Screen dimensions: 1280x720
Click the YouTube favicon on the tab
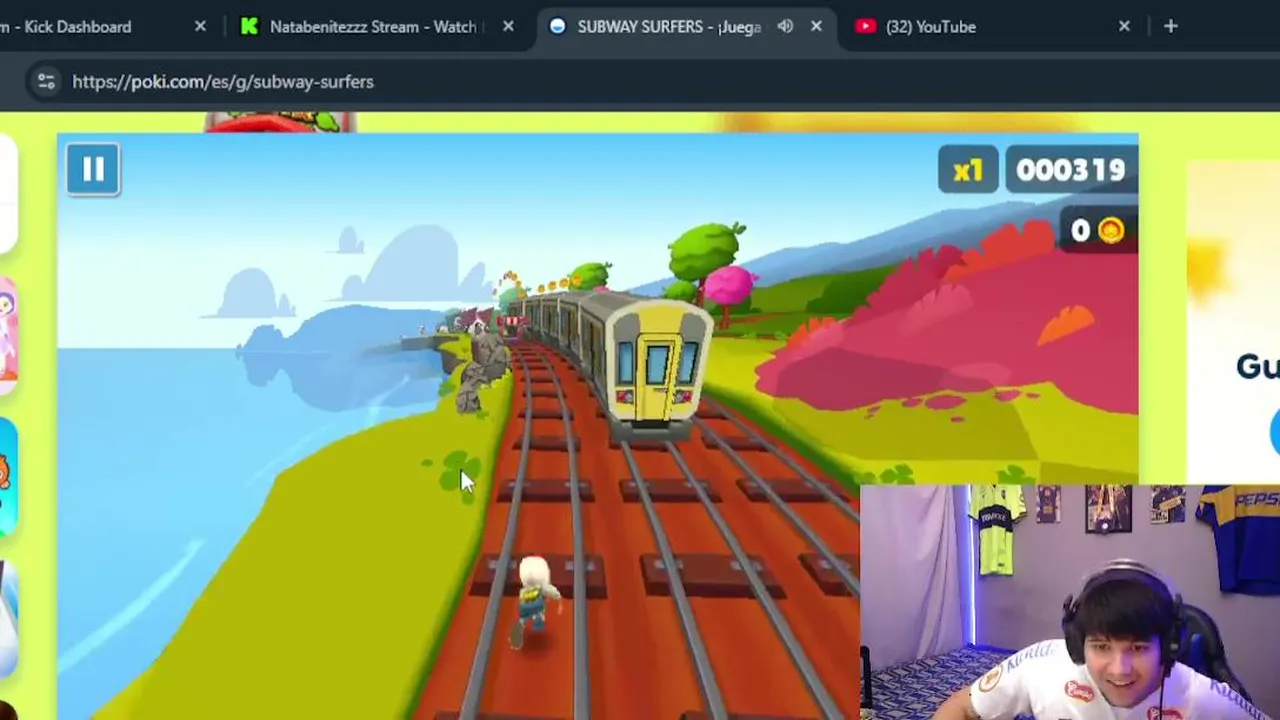tap(866, 27)
